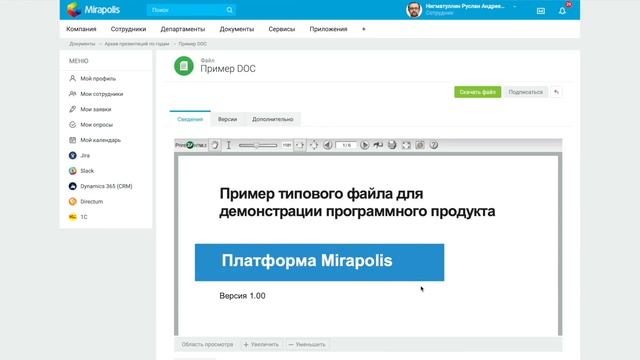Click the Платформа Mirapolis banner in document
Viewport: 640px width, 360px height.
pyautogui.click(x=320, y=262)
